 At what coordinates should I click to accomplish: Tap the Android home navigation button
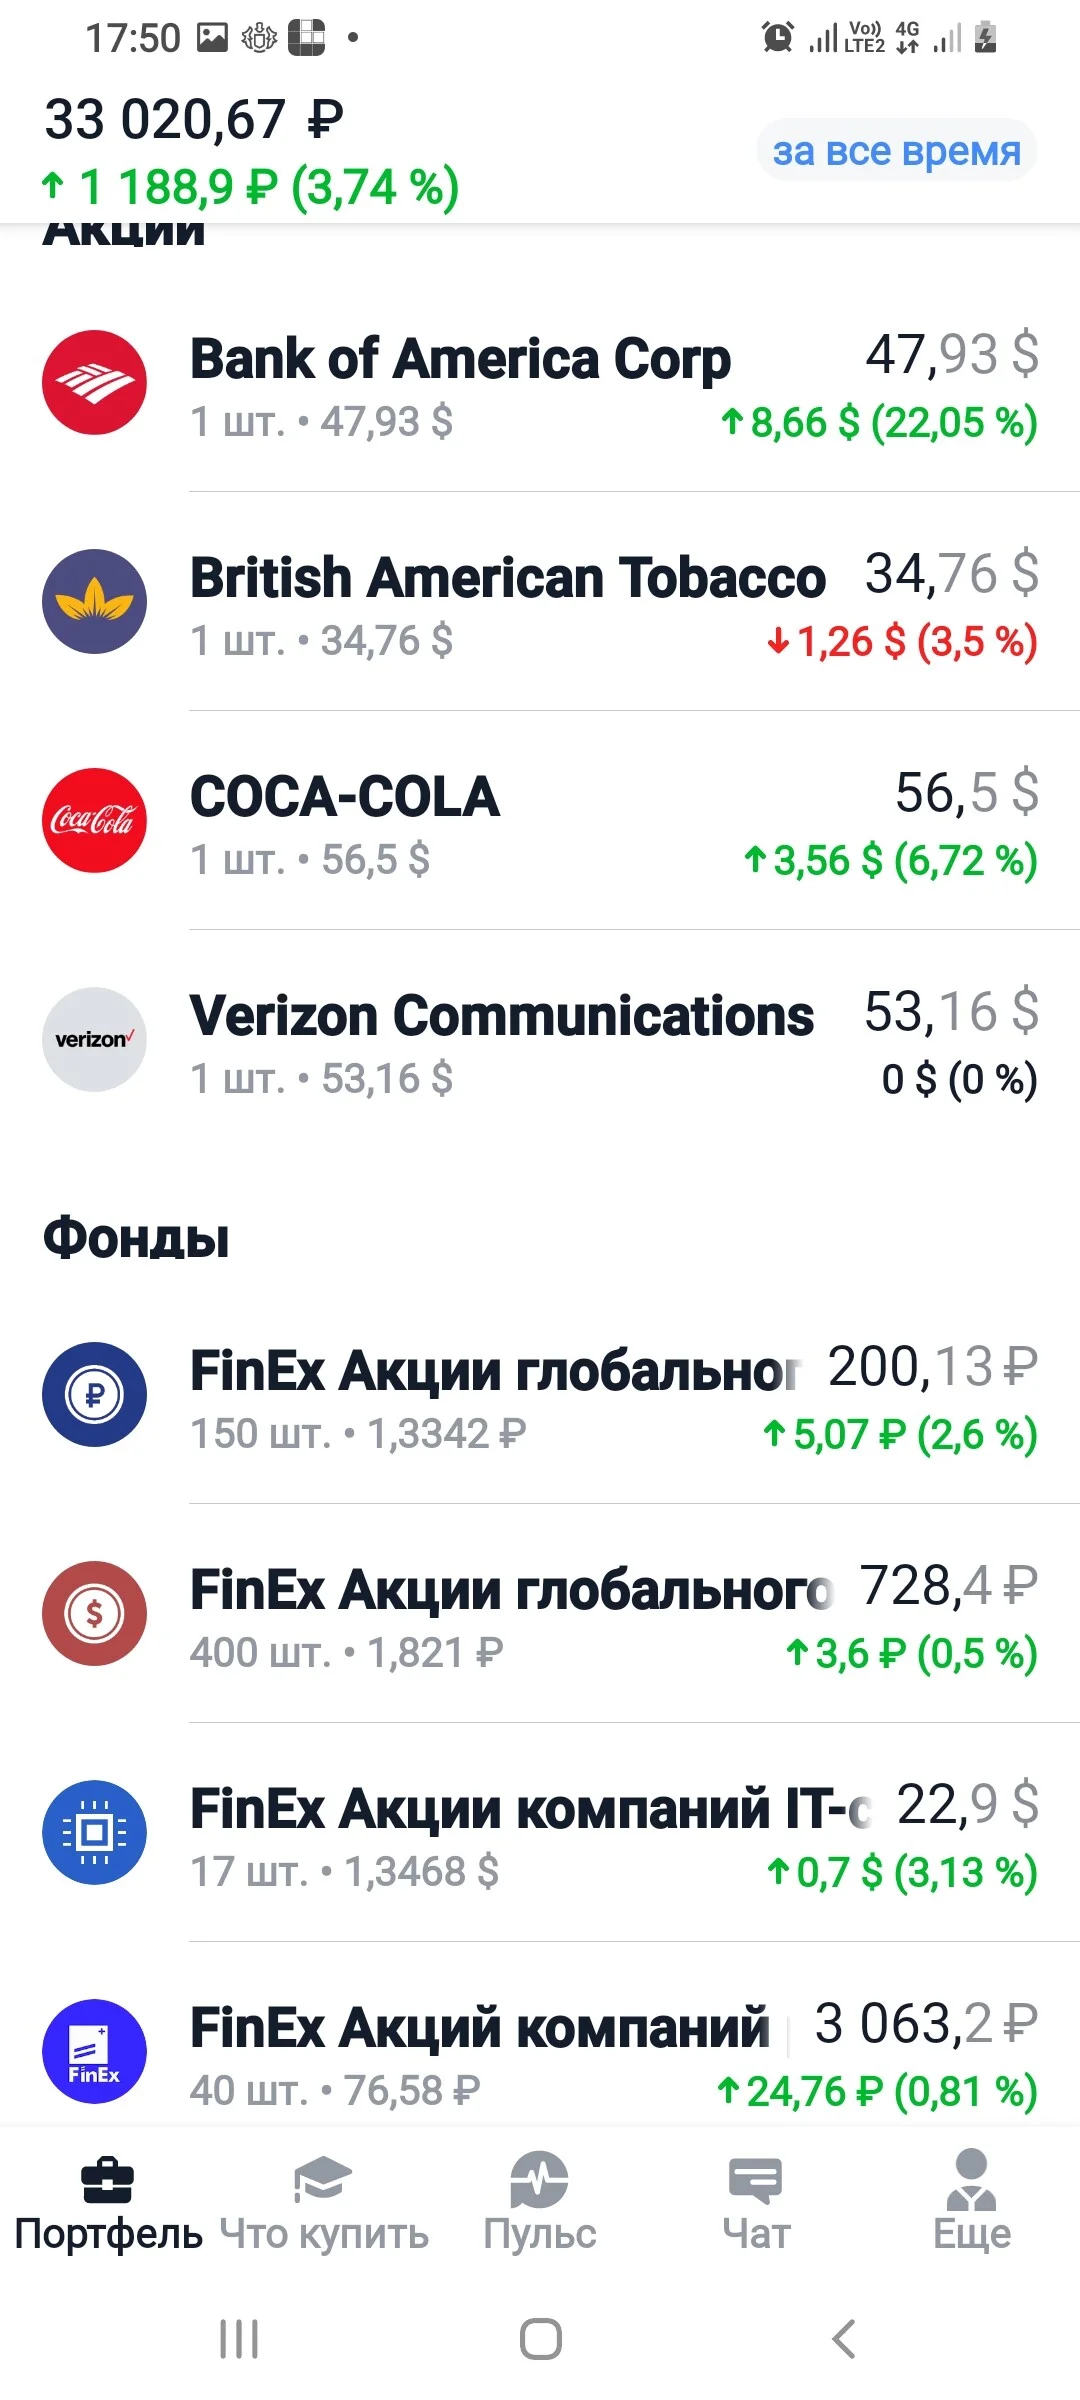coord(540,2339)
